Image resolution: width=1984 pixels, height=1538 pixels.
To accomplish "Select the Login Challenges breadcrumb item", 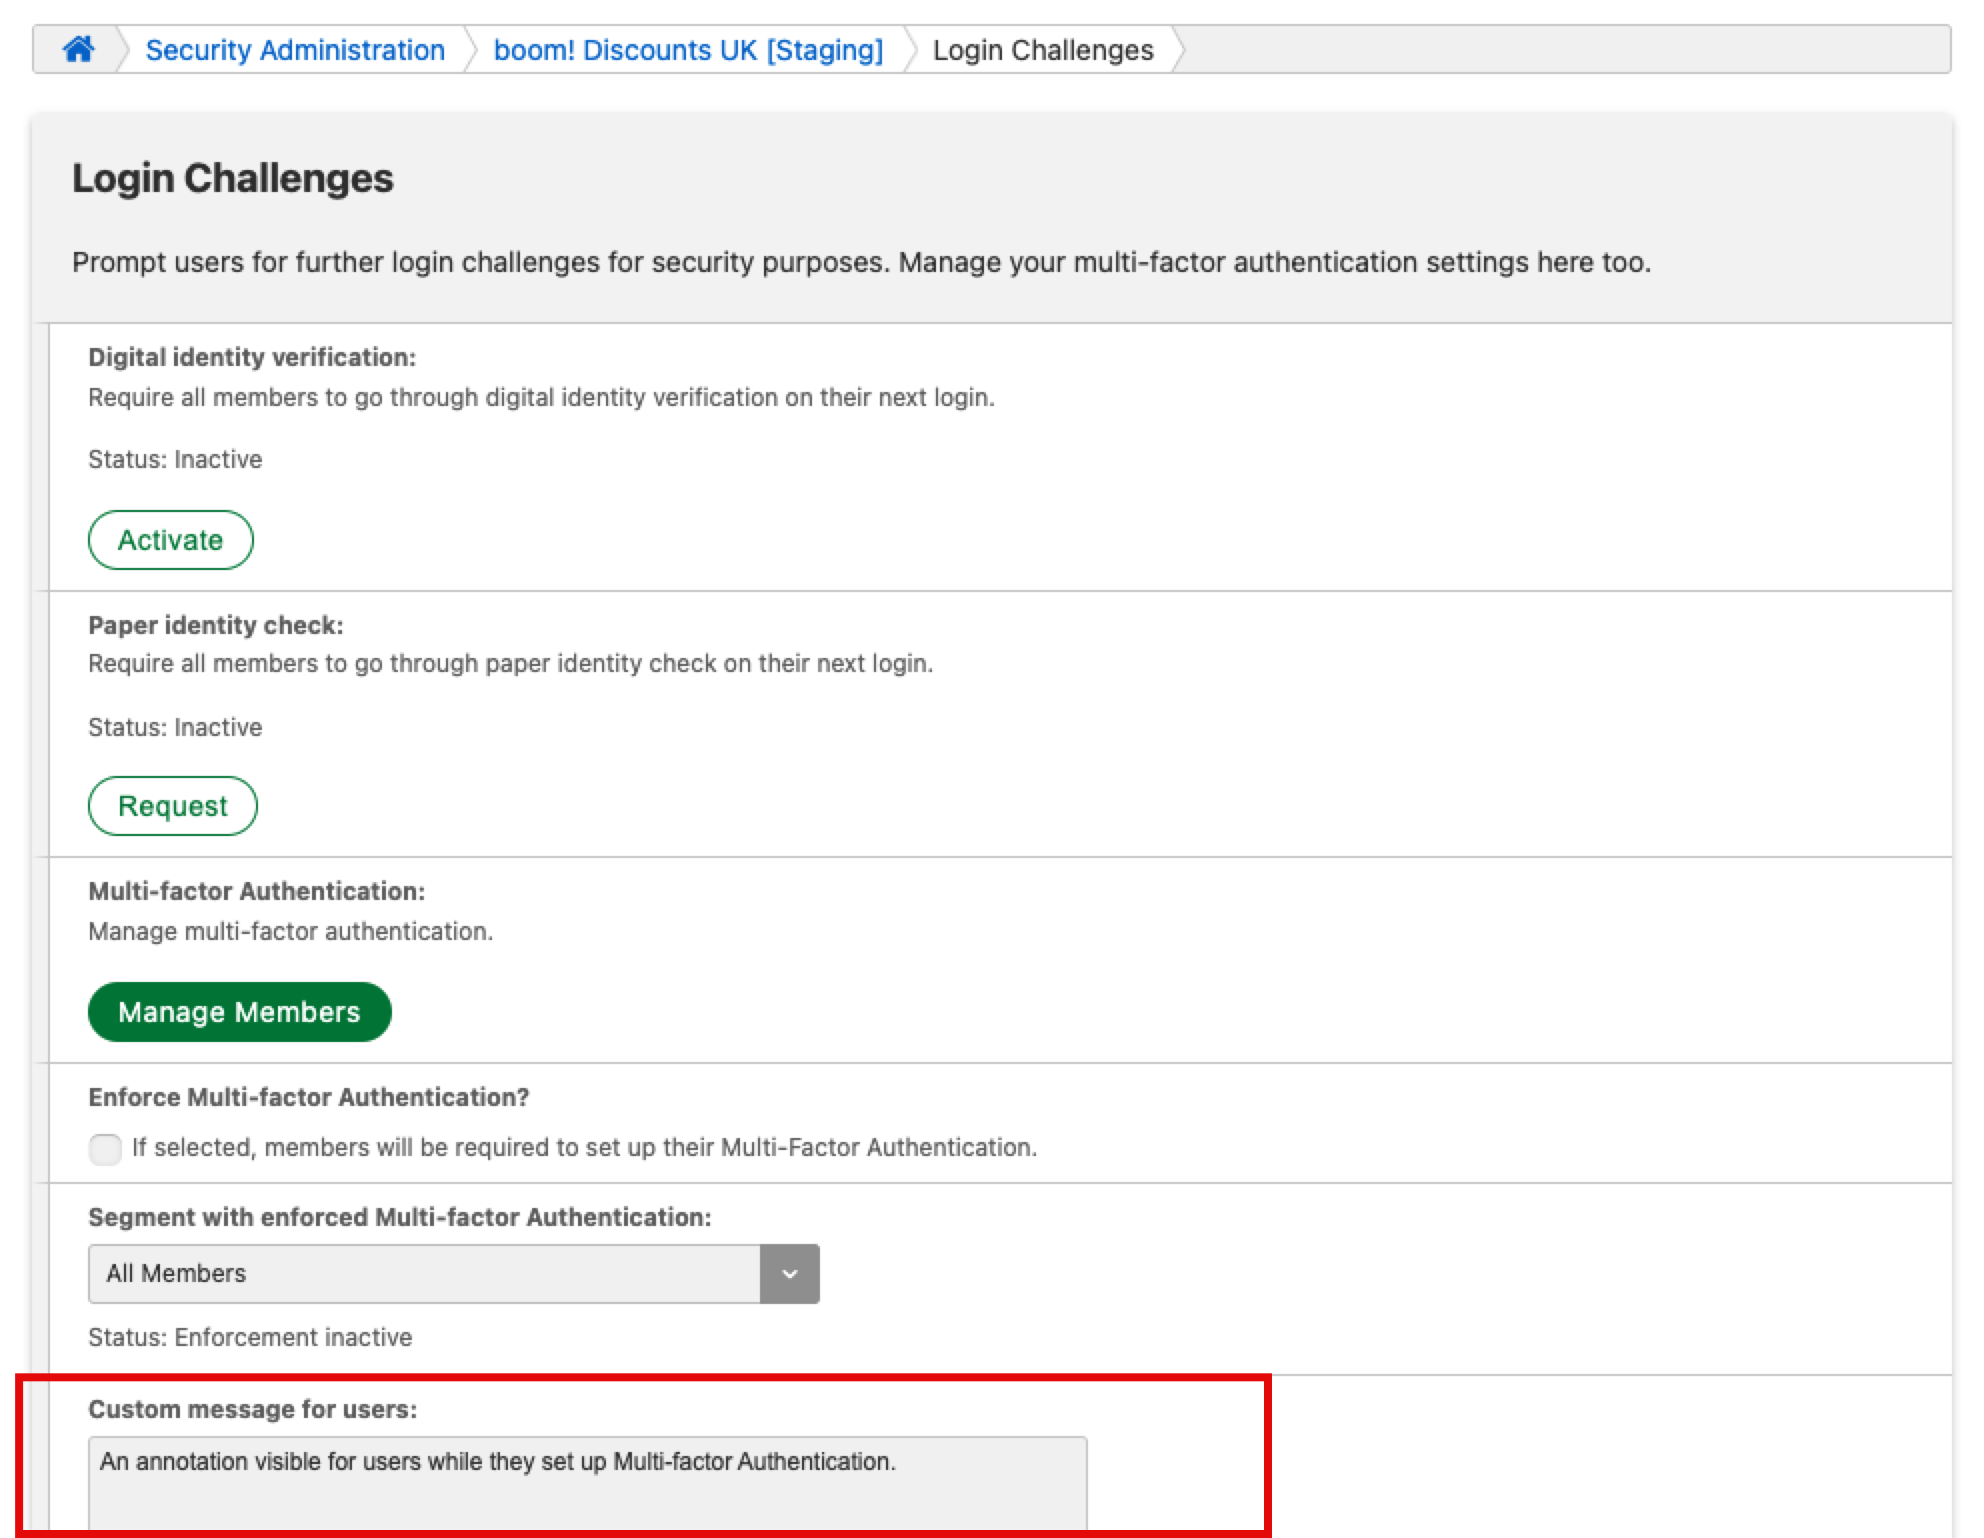I will tap(1042, 50).
